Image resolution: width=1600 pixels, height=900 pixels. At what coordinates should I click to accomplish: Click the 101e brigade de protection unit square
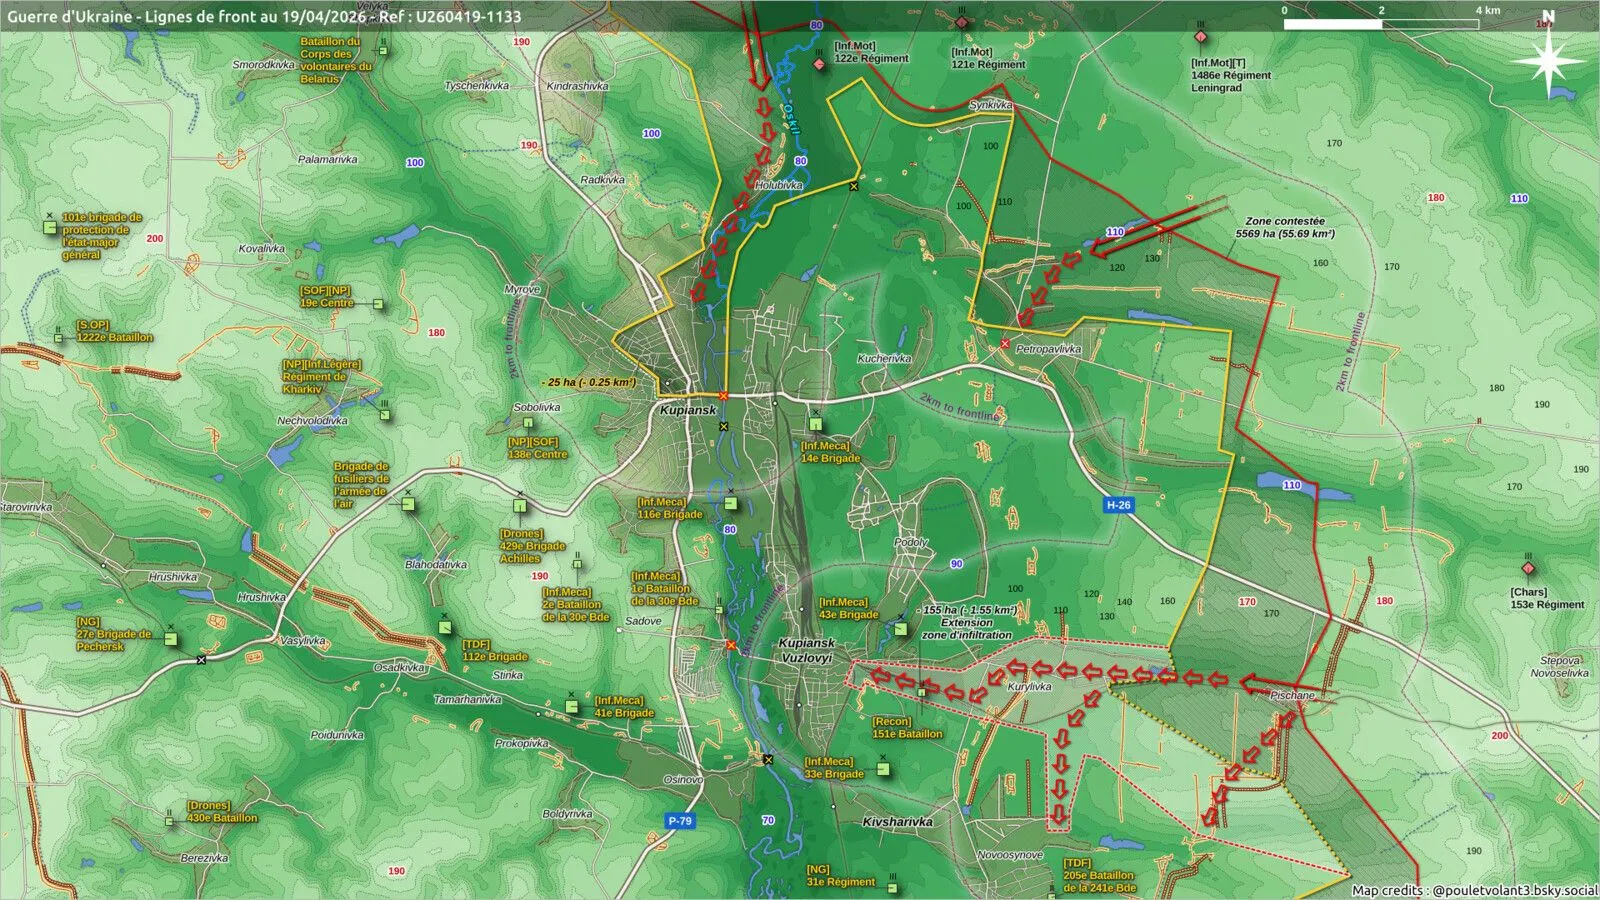tap(50, 228)
